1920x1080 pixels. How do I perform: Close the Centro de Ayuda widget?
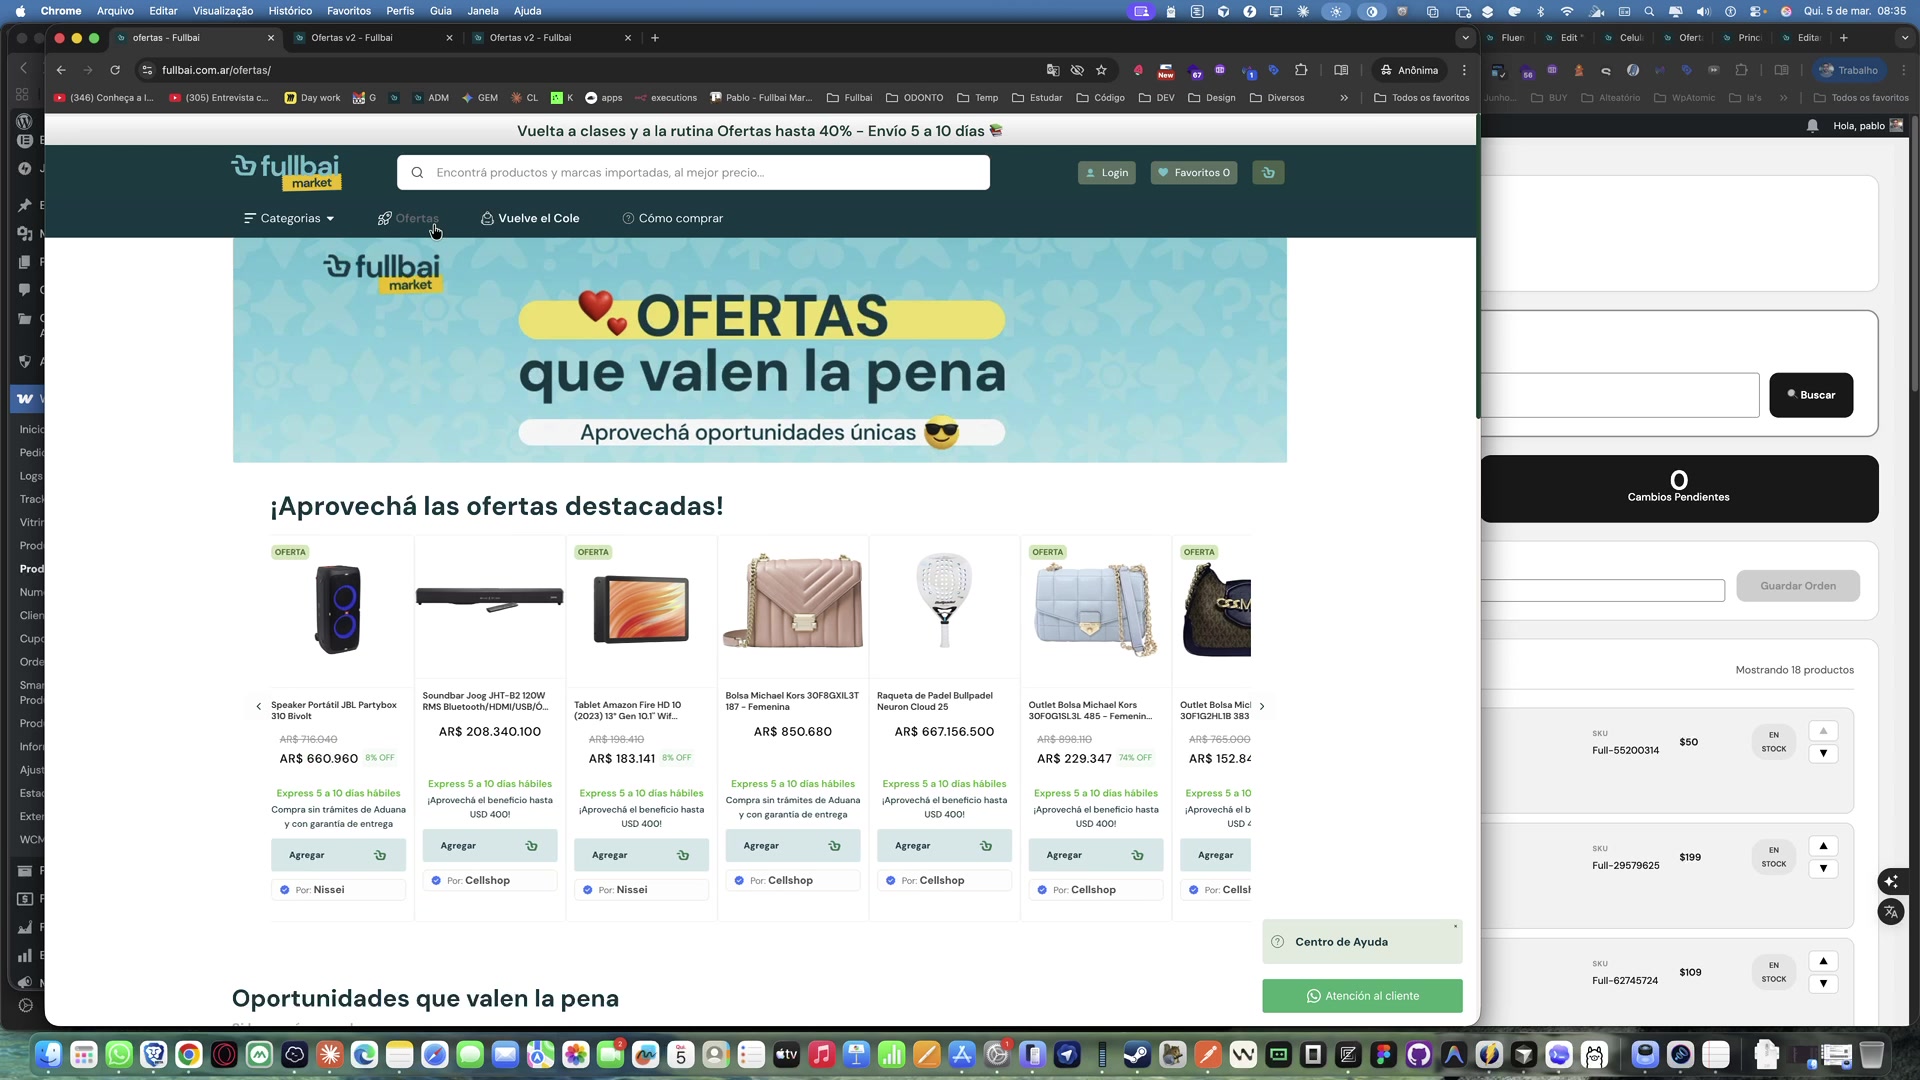[1455, 926]
